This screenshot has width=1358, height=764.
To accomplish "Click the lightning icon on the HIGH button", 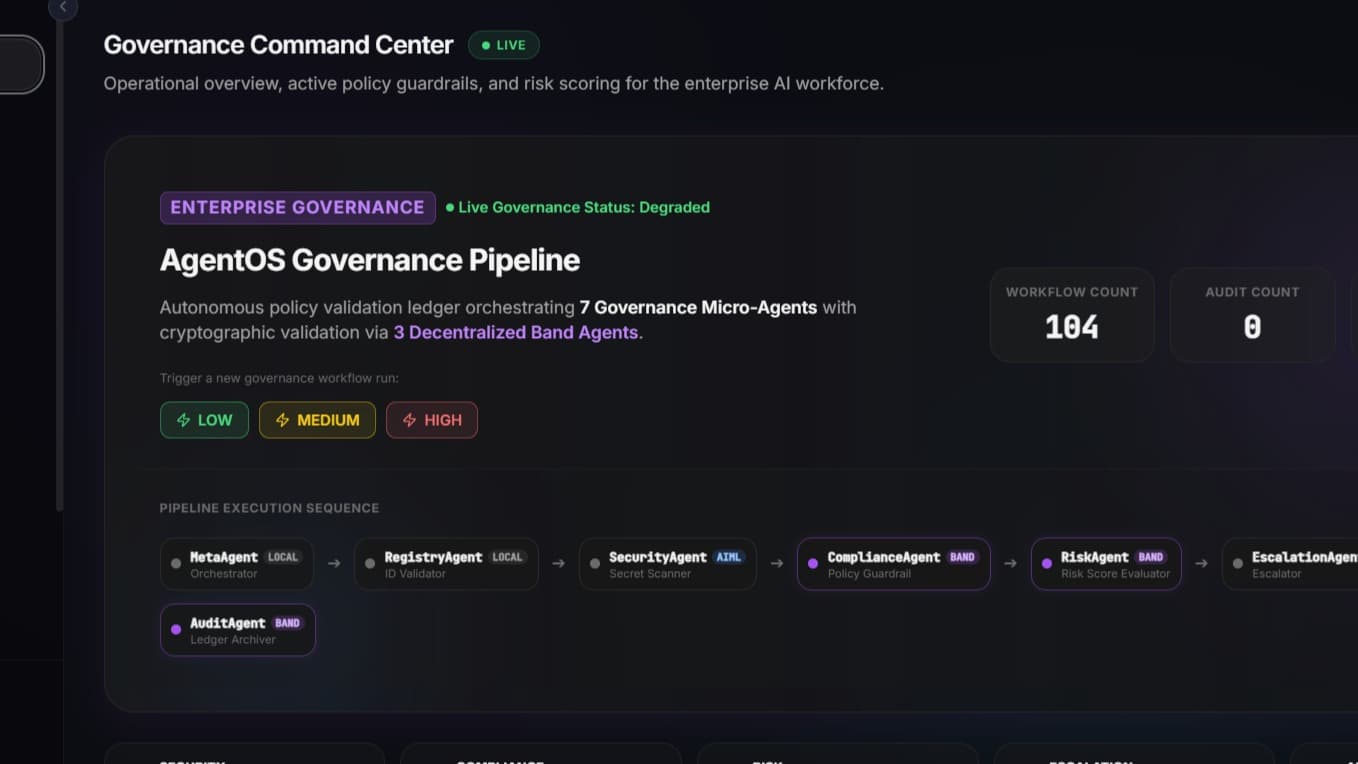I will tap(409, 420).
